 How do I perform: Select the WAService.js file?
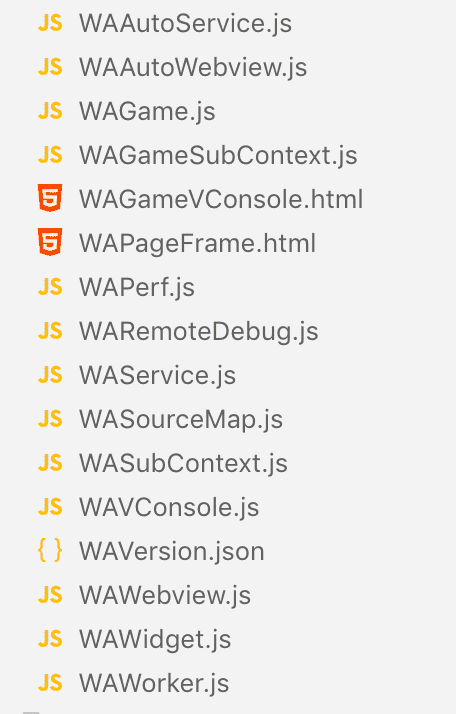[158, 375]
